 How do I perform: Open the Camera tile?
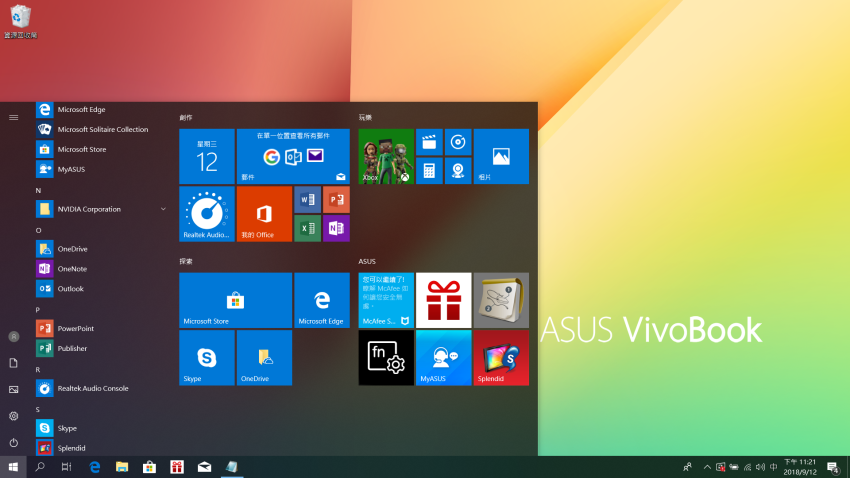pyautogui.click(x=458, y=171)
